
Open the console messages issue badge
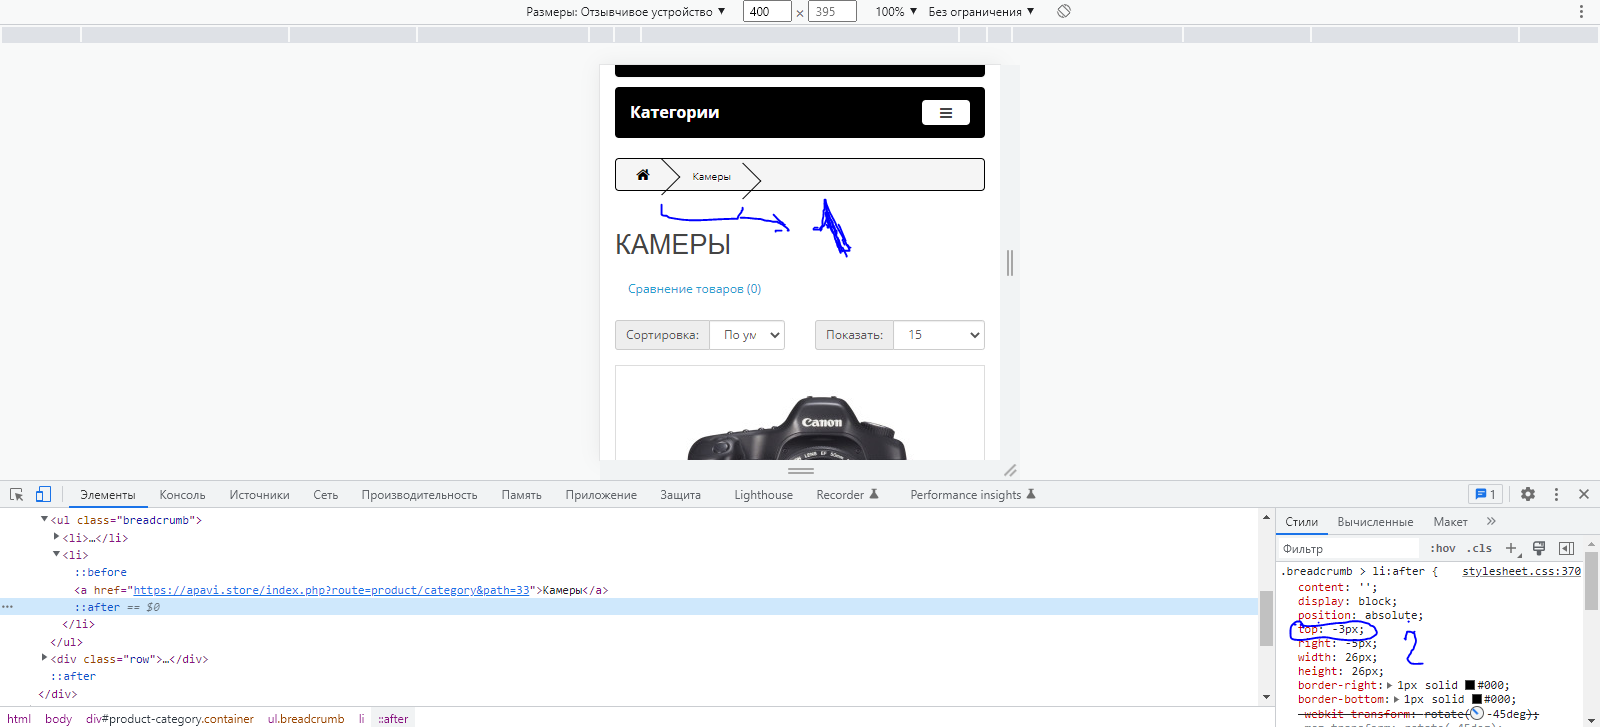tap(1485, 494)
